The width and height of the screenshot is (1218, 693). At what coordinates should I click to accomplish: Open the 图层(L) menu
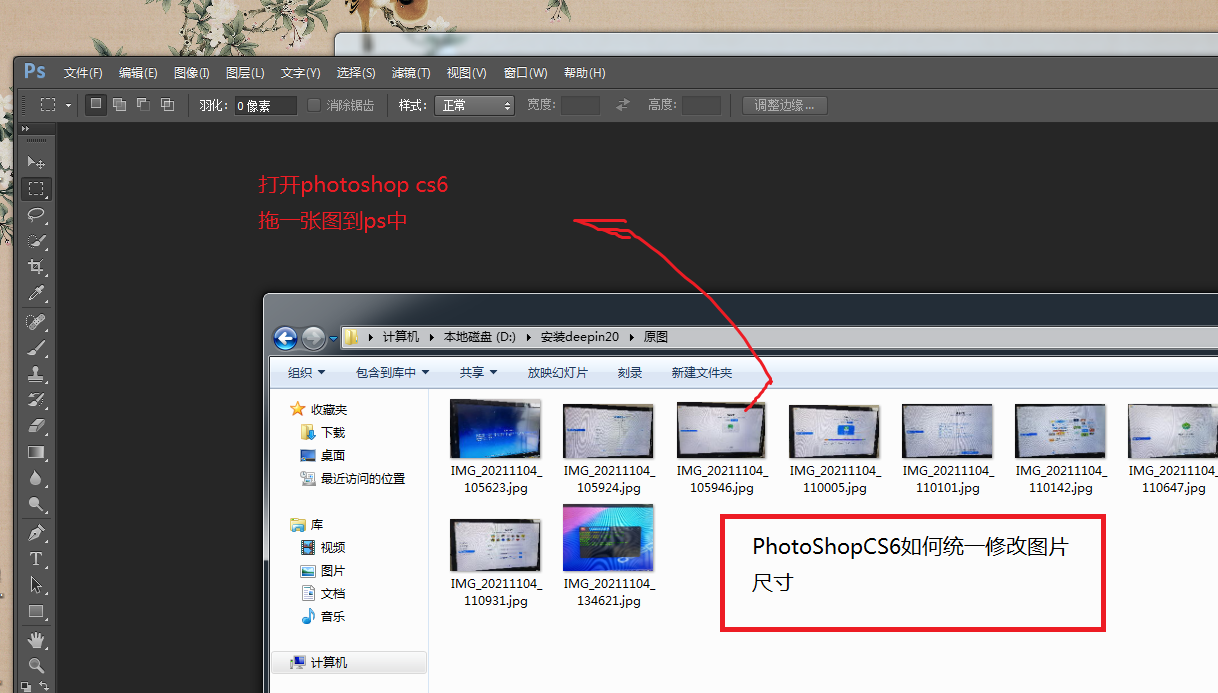(245, 73)
